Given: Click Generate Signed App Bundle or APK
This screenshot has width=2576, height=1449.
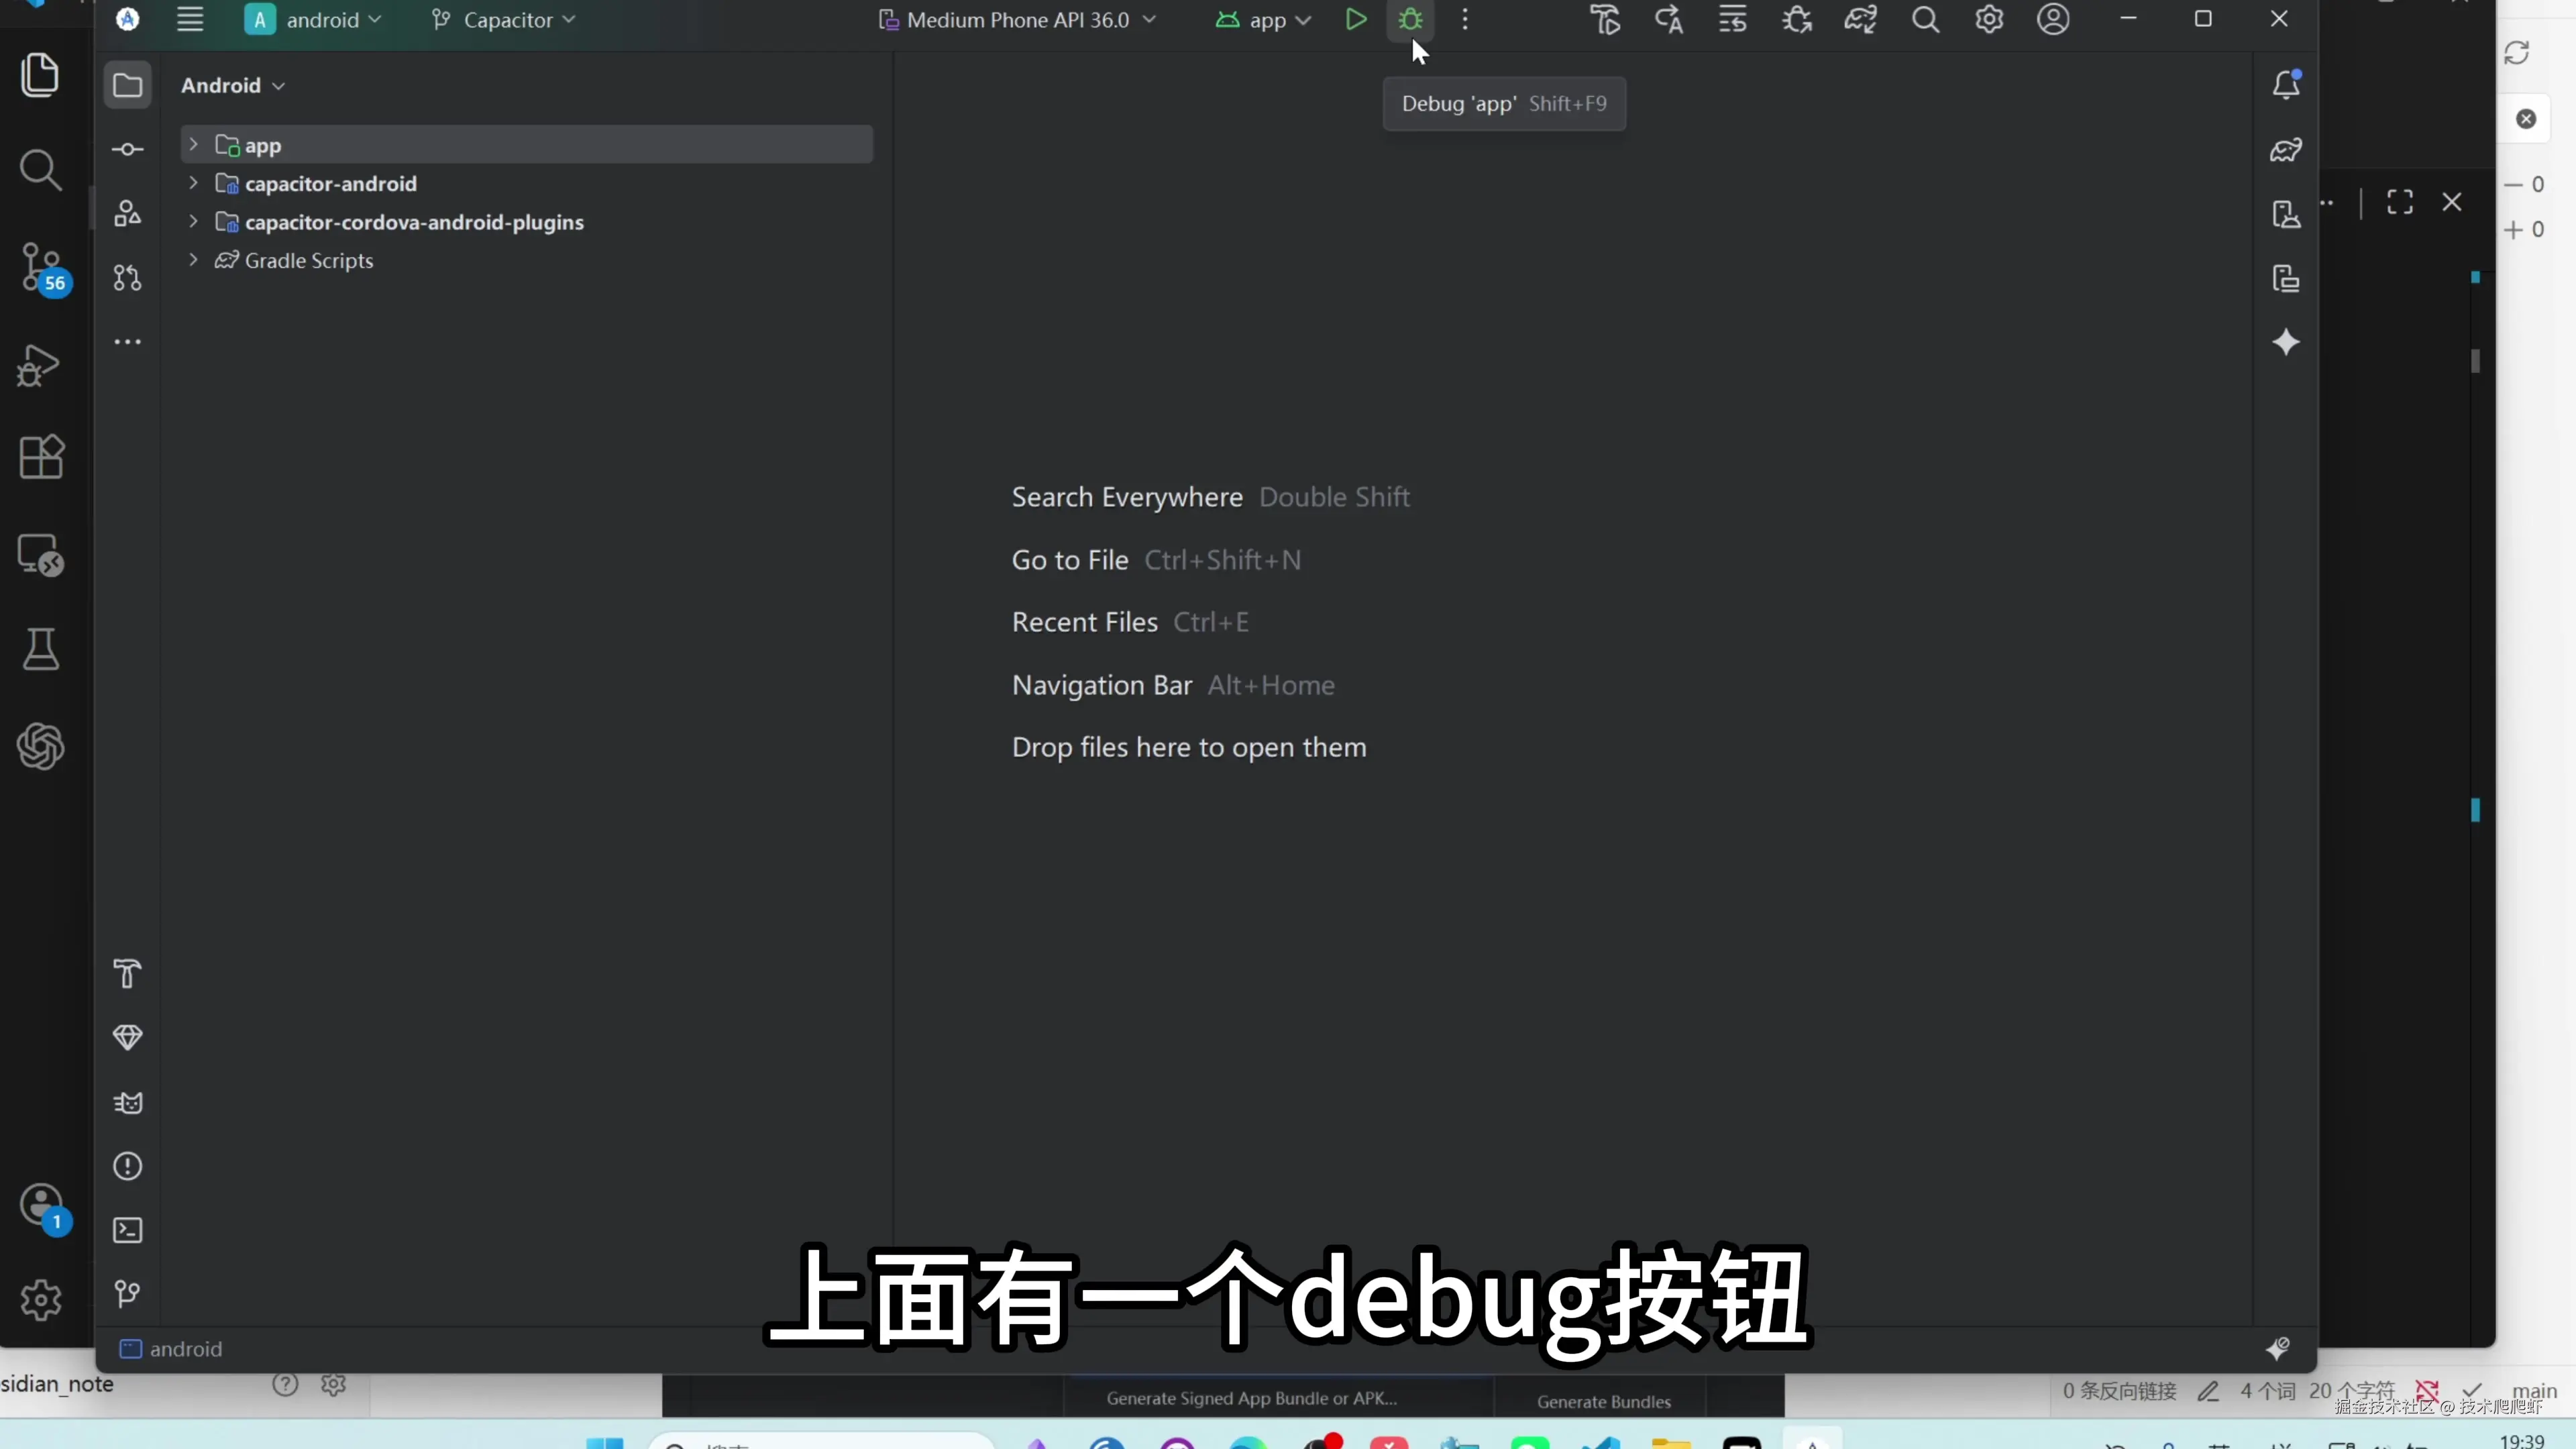Looking at the screenshot, I should 1251,1399.
